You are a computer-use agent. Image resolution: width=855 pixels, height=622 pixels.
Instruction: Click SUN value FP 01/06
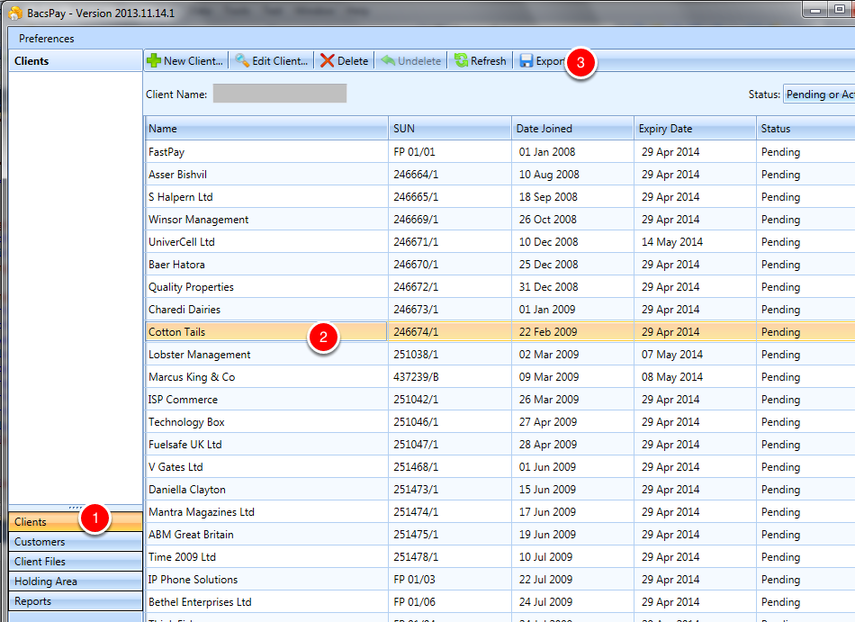[x=414, y=602]
